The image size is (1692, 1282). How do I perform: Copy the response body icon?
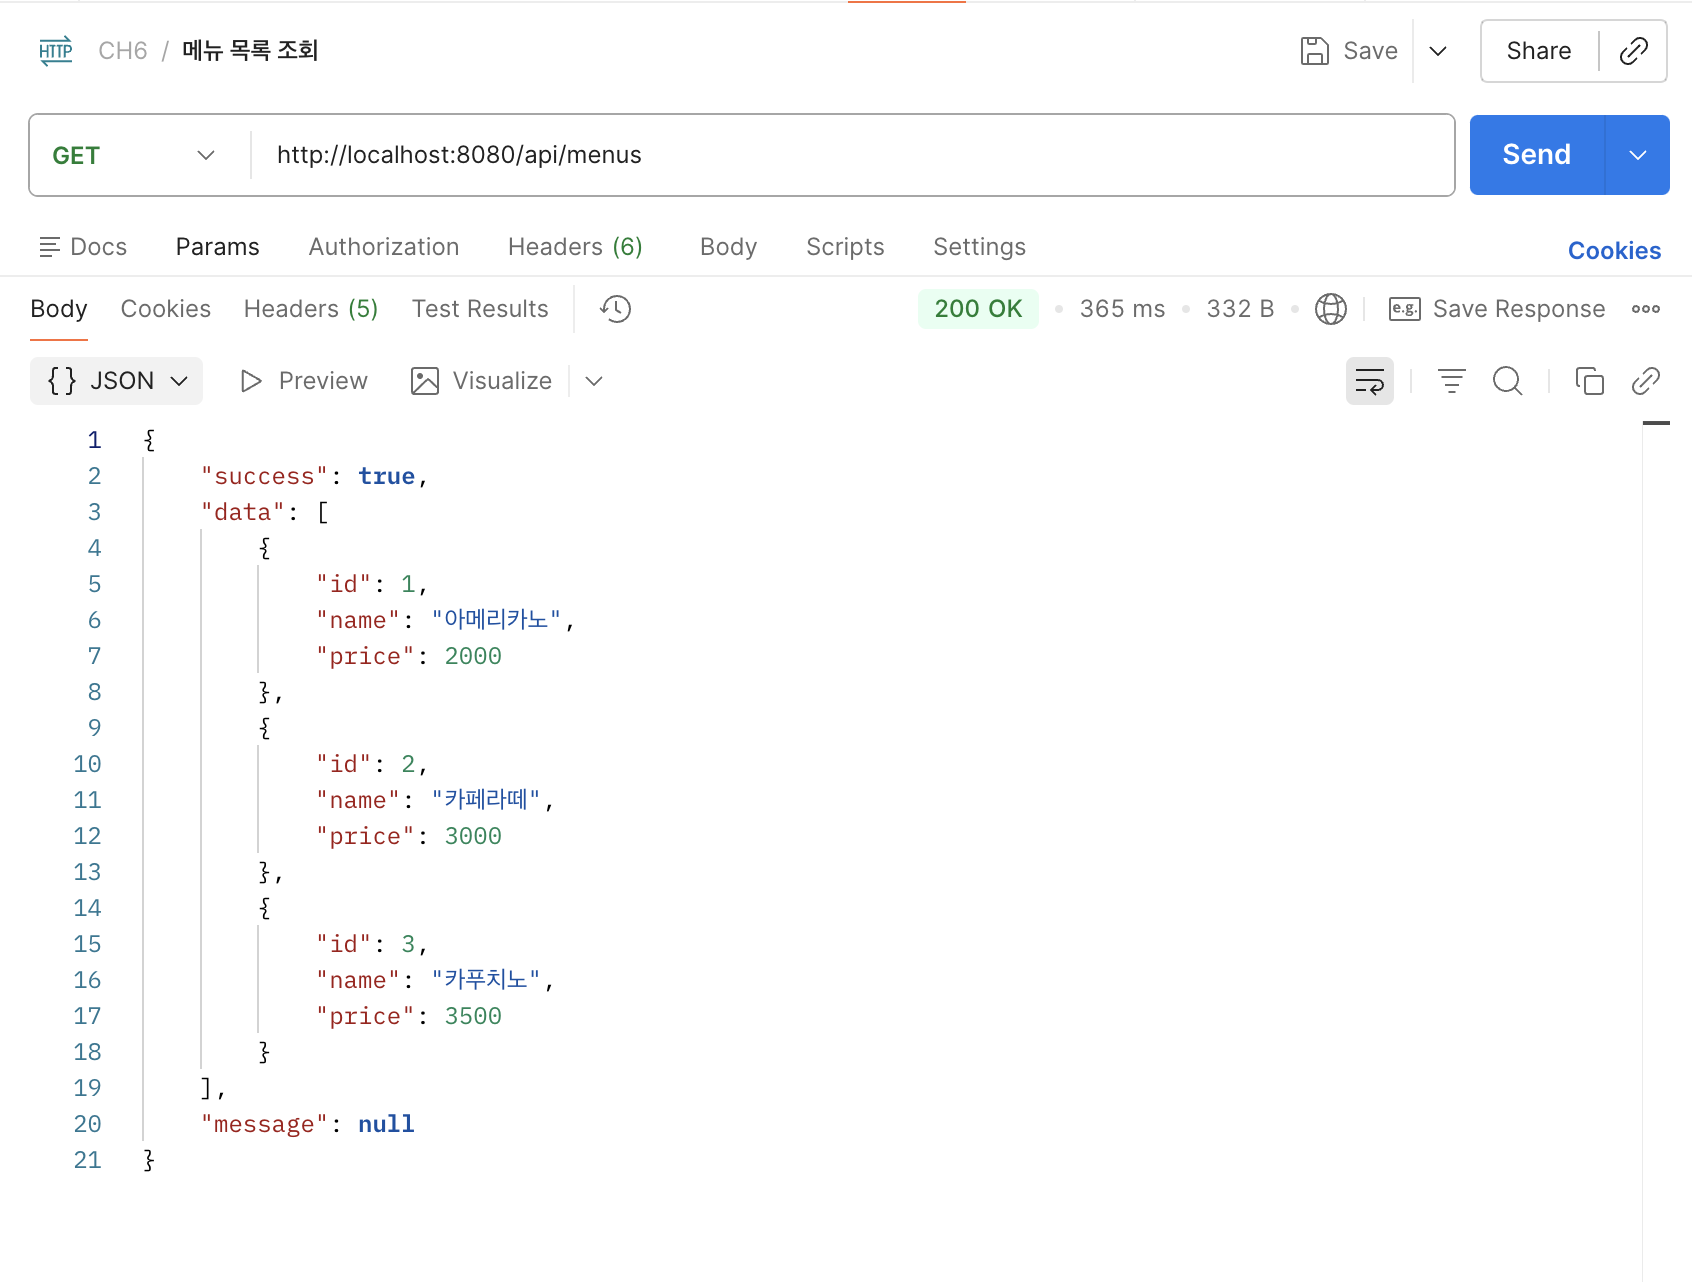pos(1590,381)
